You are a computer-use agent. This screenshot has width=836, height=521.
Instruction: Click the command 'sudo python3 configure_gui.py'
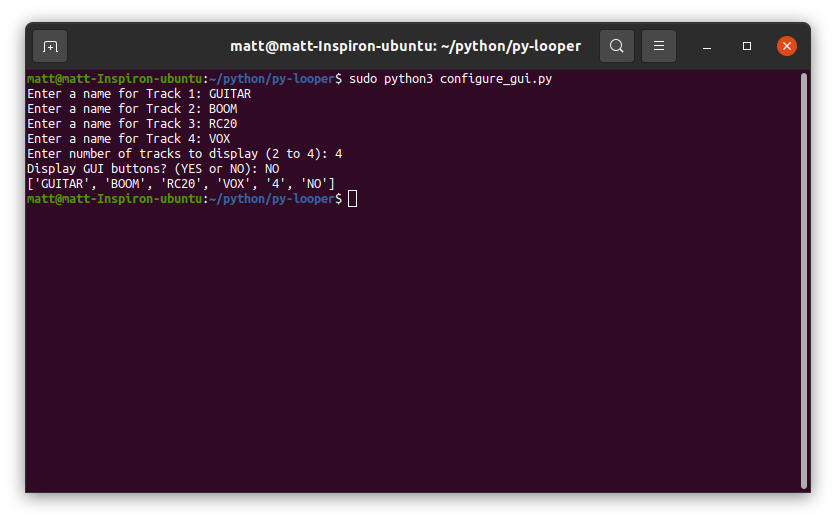click(x=451, y=79)
